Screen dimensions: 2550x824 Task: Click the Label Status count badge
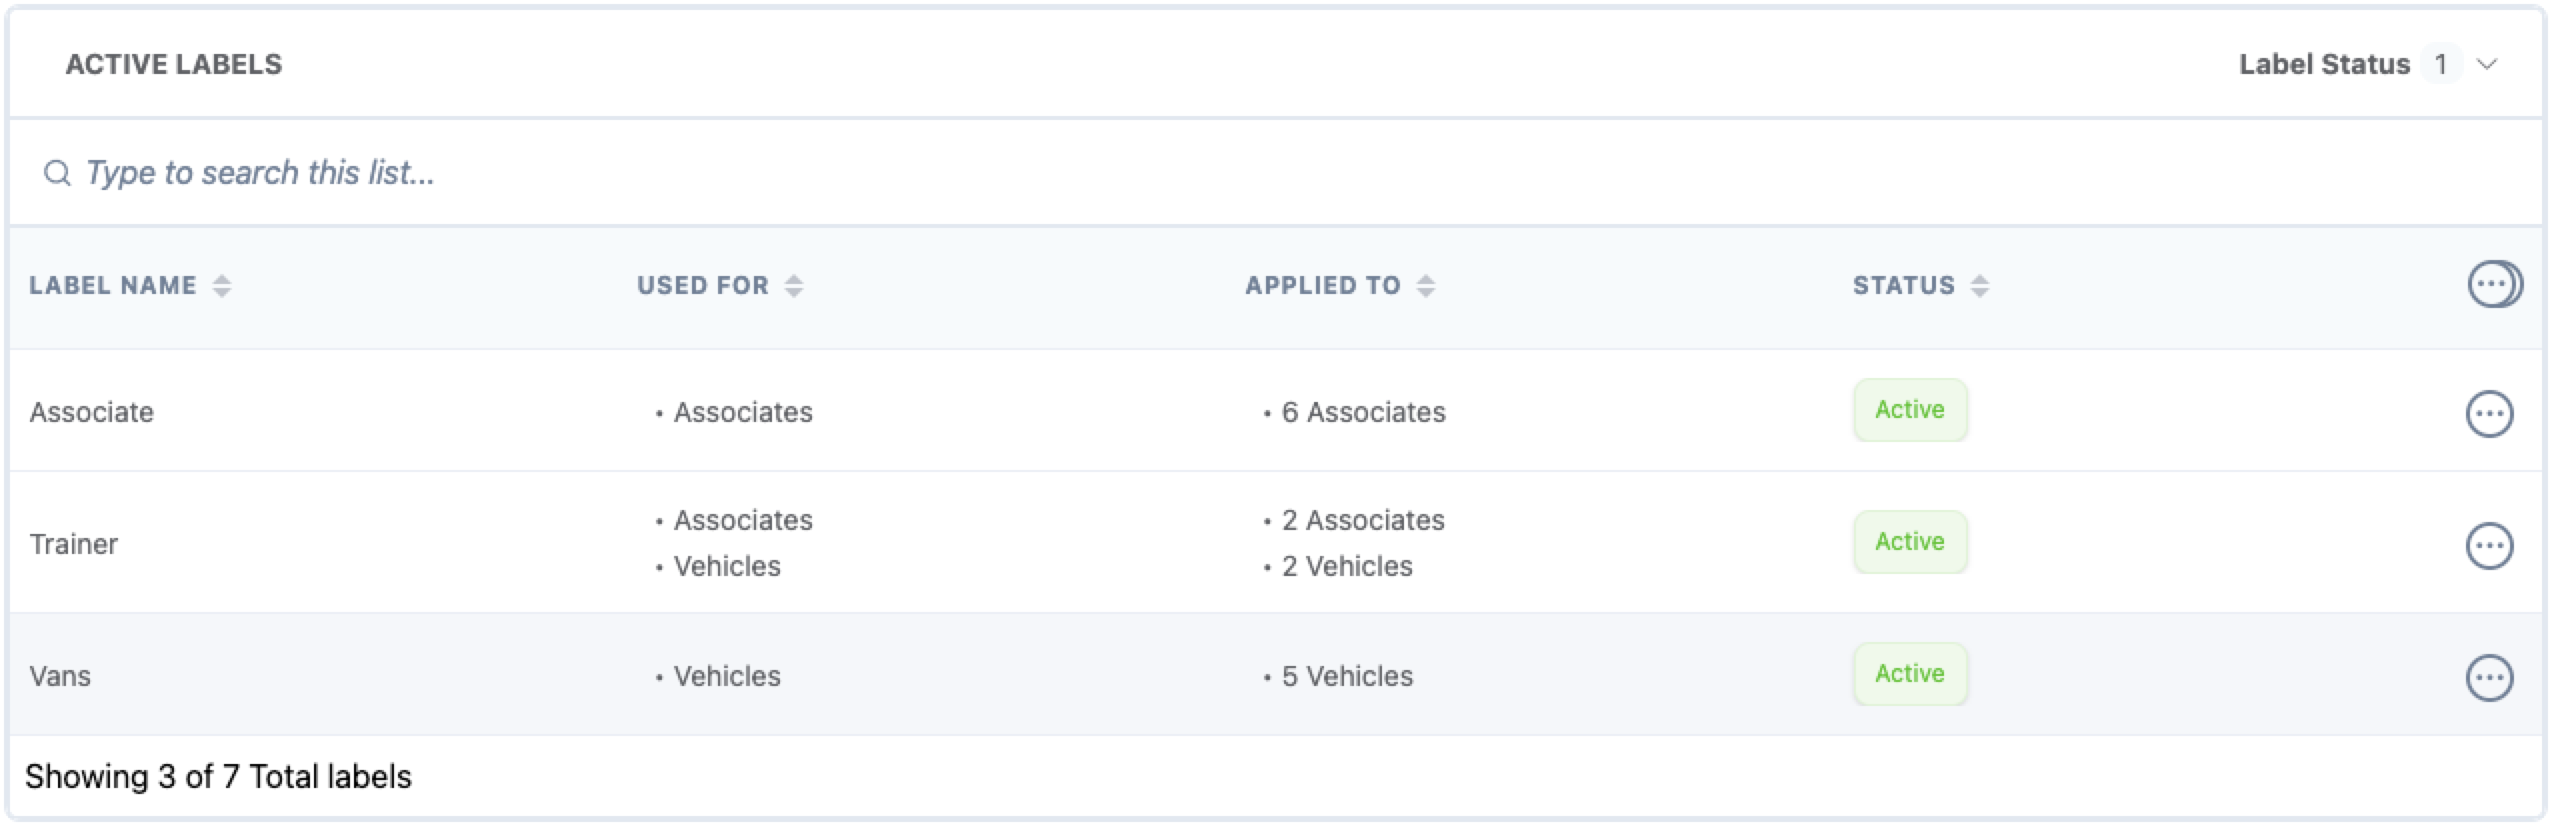(2440, 65)
